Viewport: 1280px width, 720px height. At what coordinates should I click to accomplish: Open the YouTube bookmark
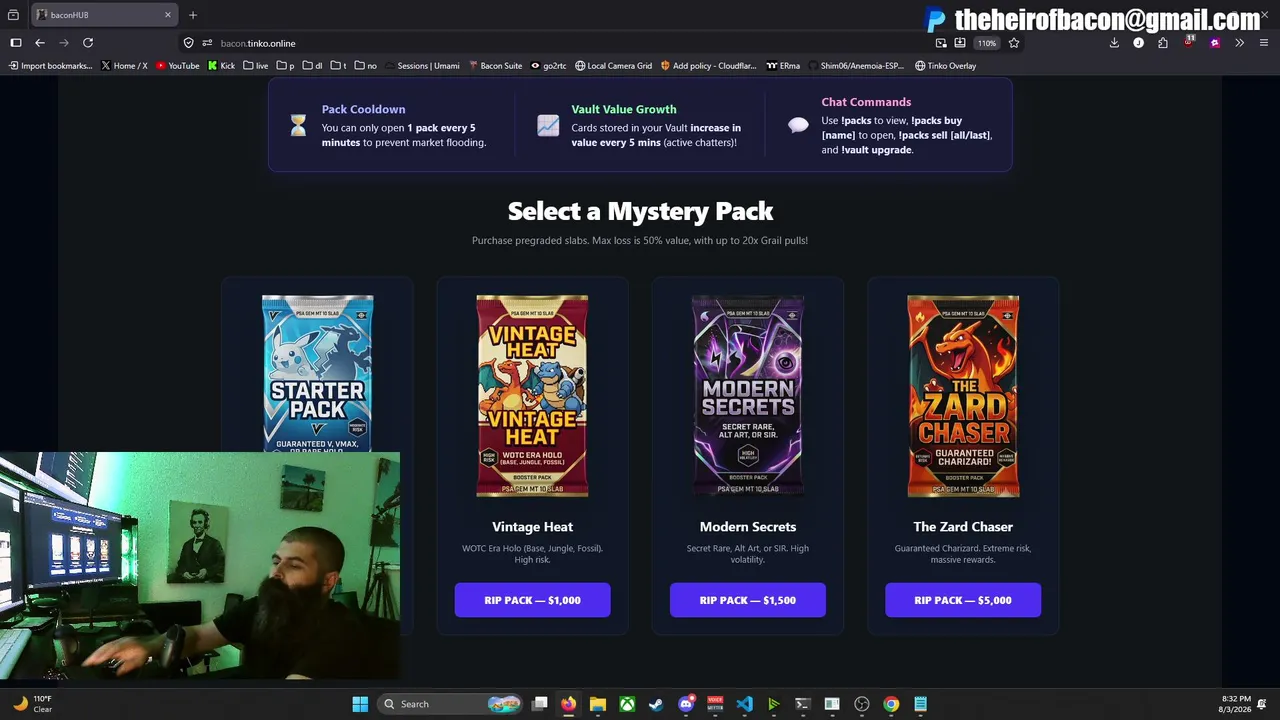pyautogui.click(x=178, y=66)
